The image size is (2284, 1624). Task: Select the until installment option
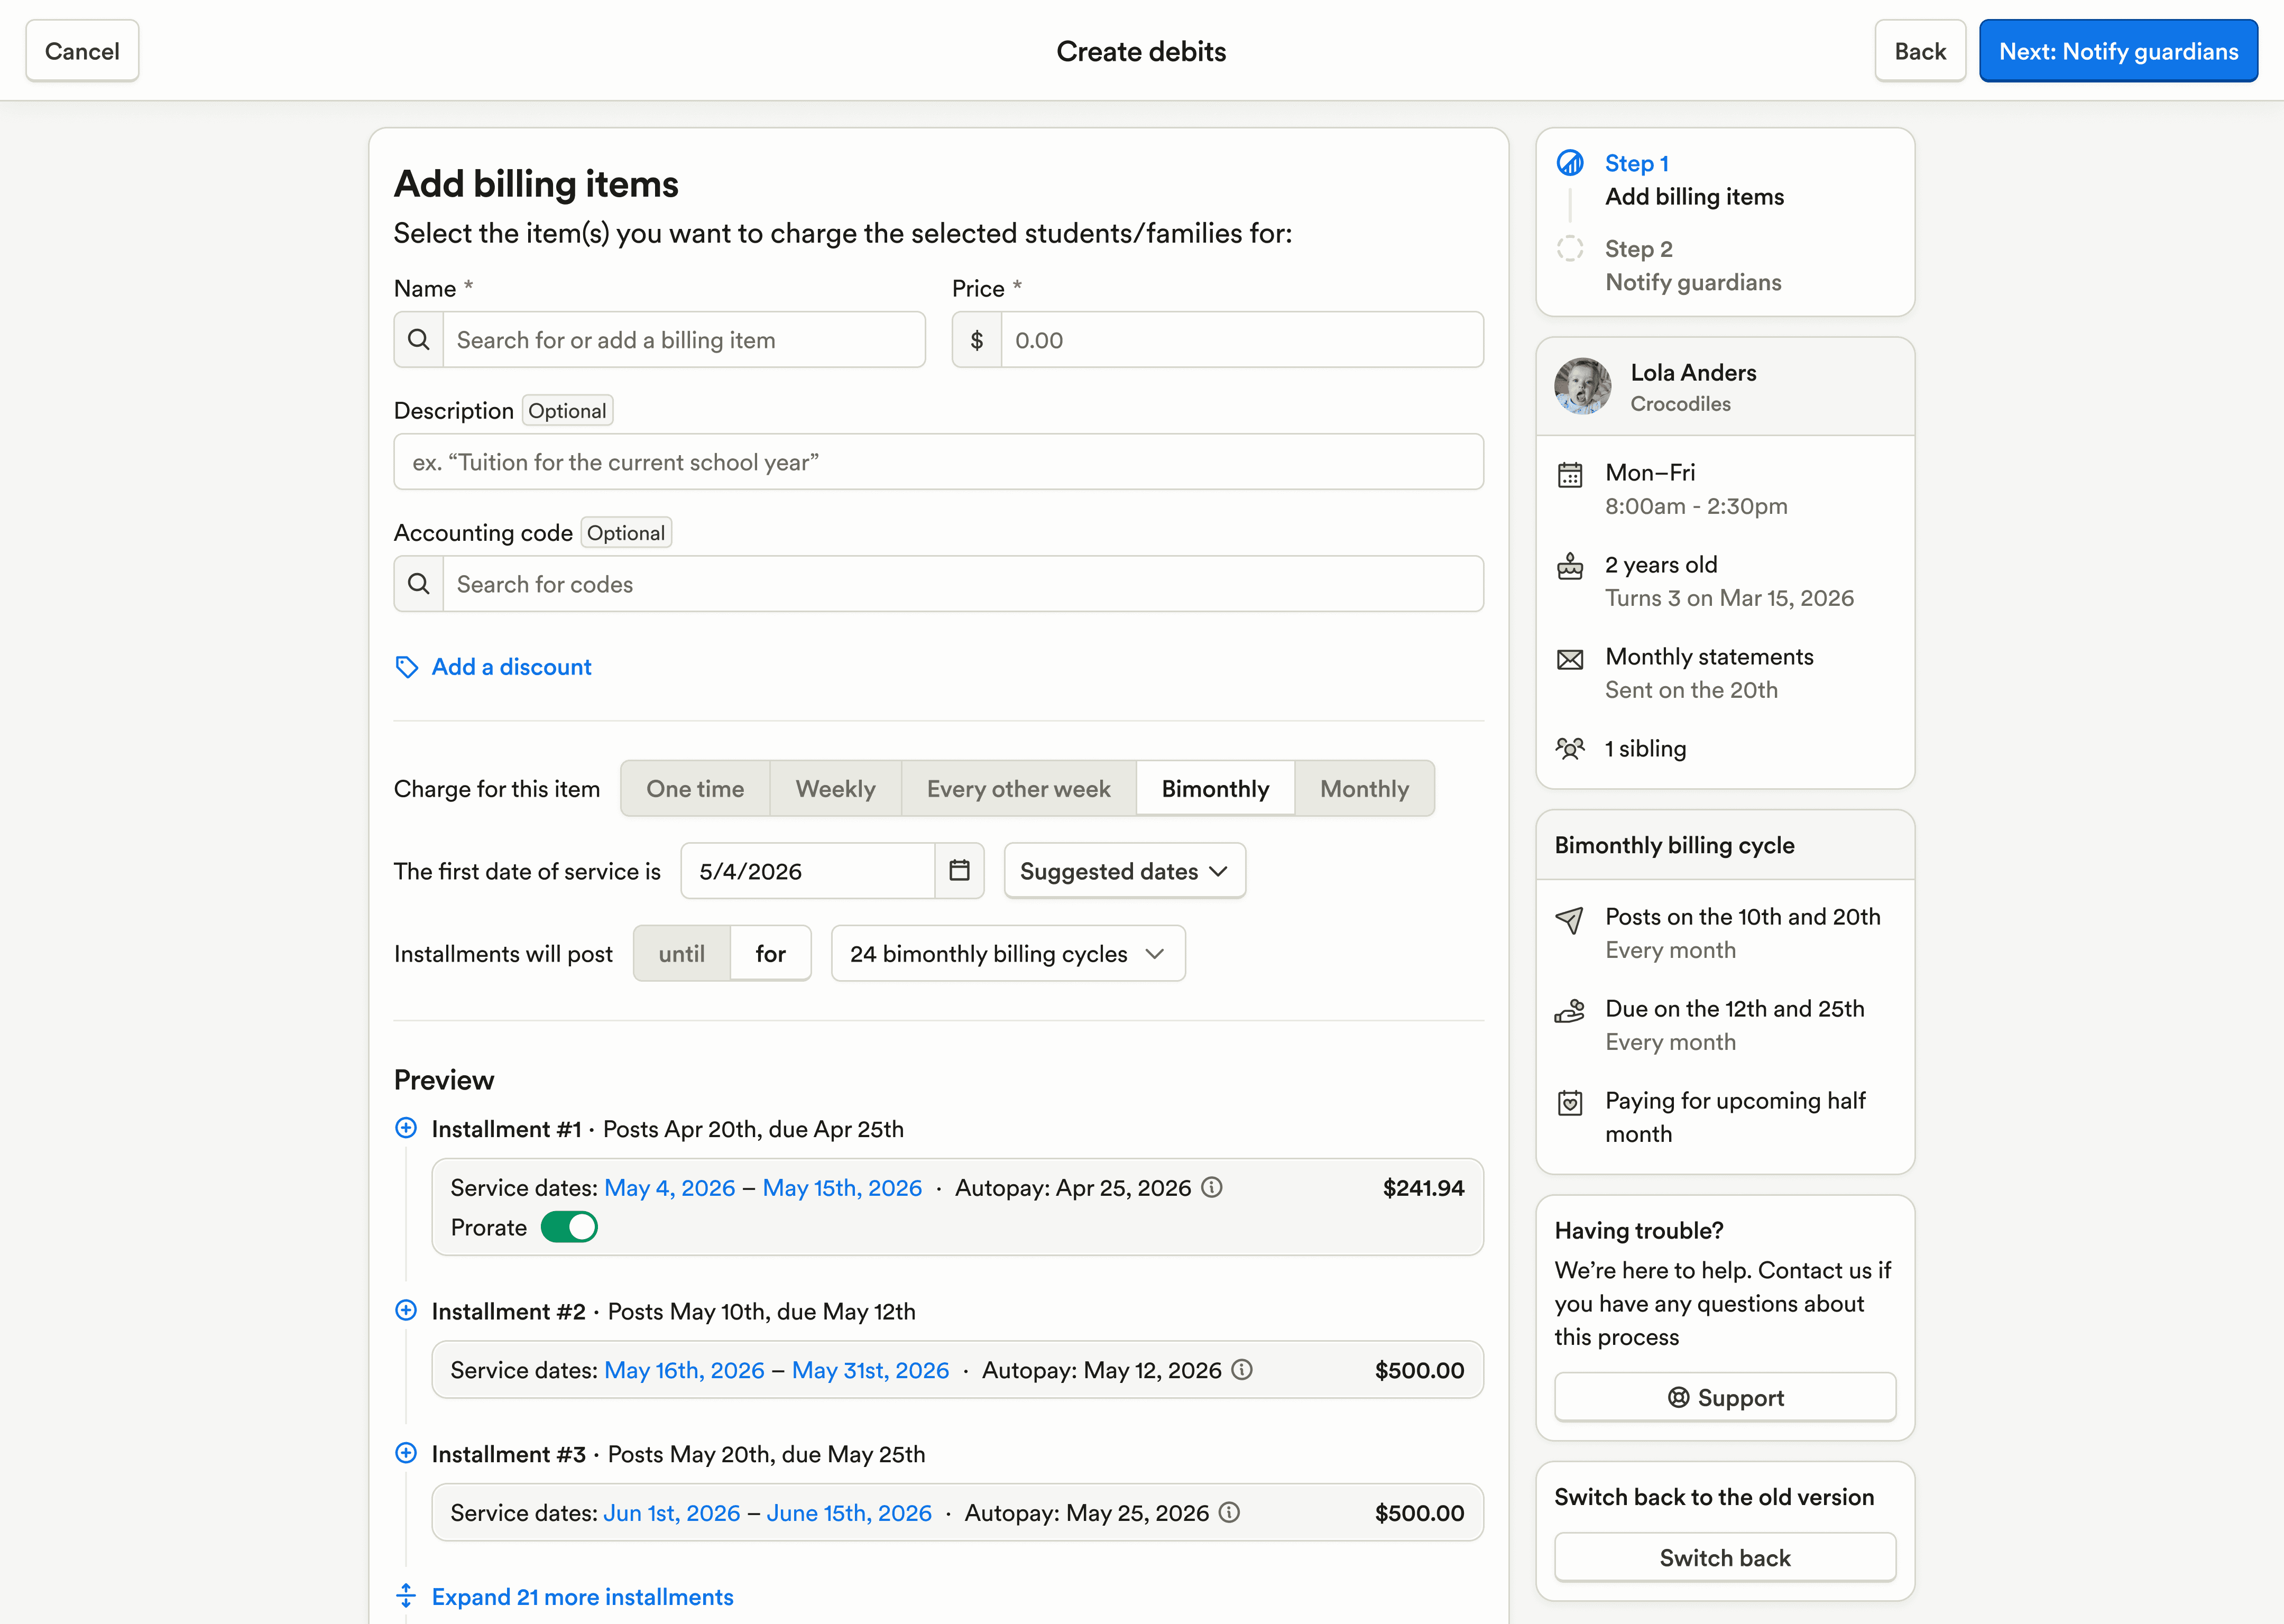pyautogui.click(x=682, y=953)
